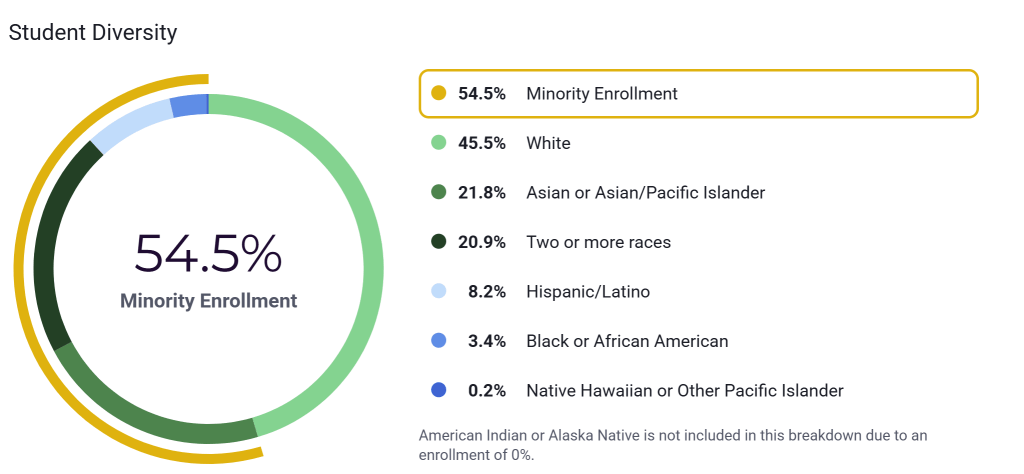Select the highlighted Minority Enrollment legend row
1024x474 pixels.
(697, 94)
